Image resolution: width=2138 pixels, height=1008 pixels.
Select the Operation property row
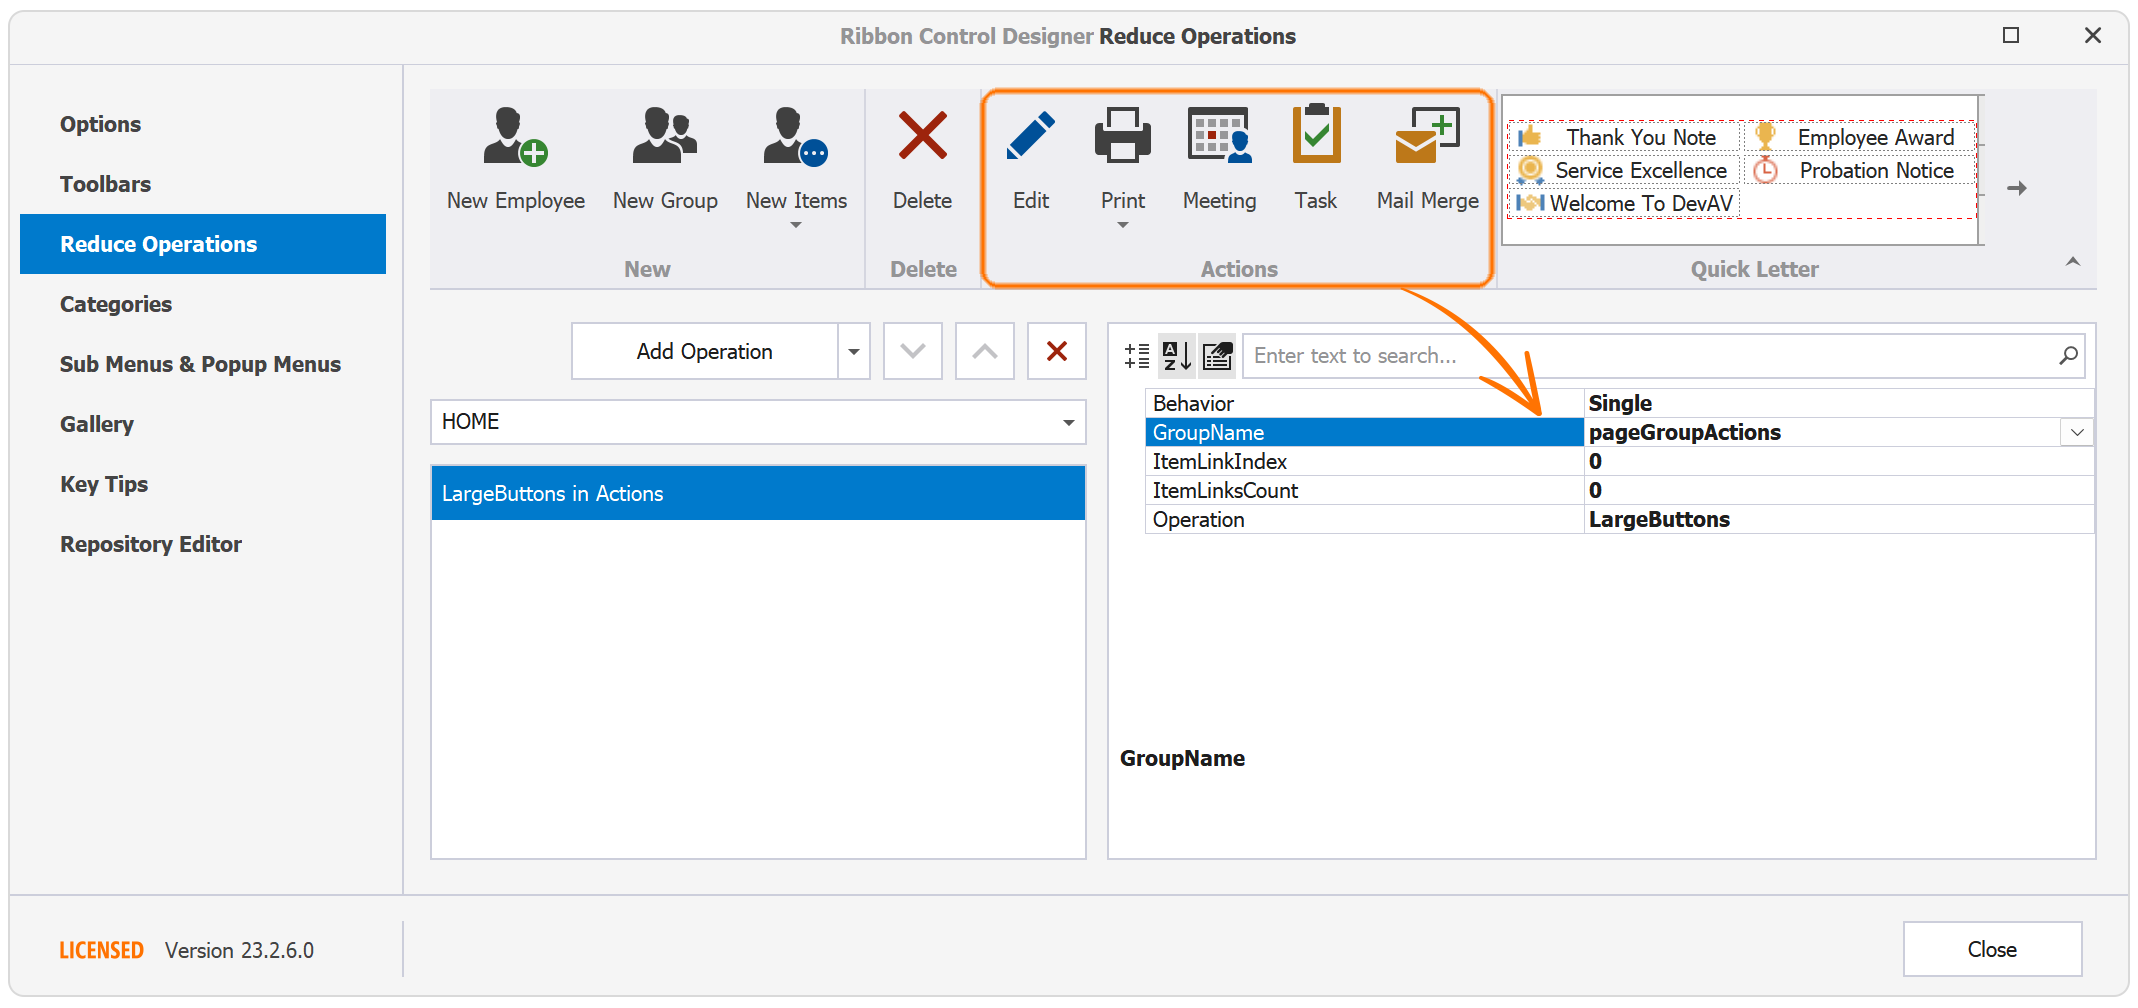(1619, 519)
